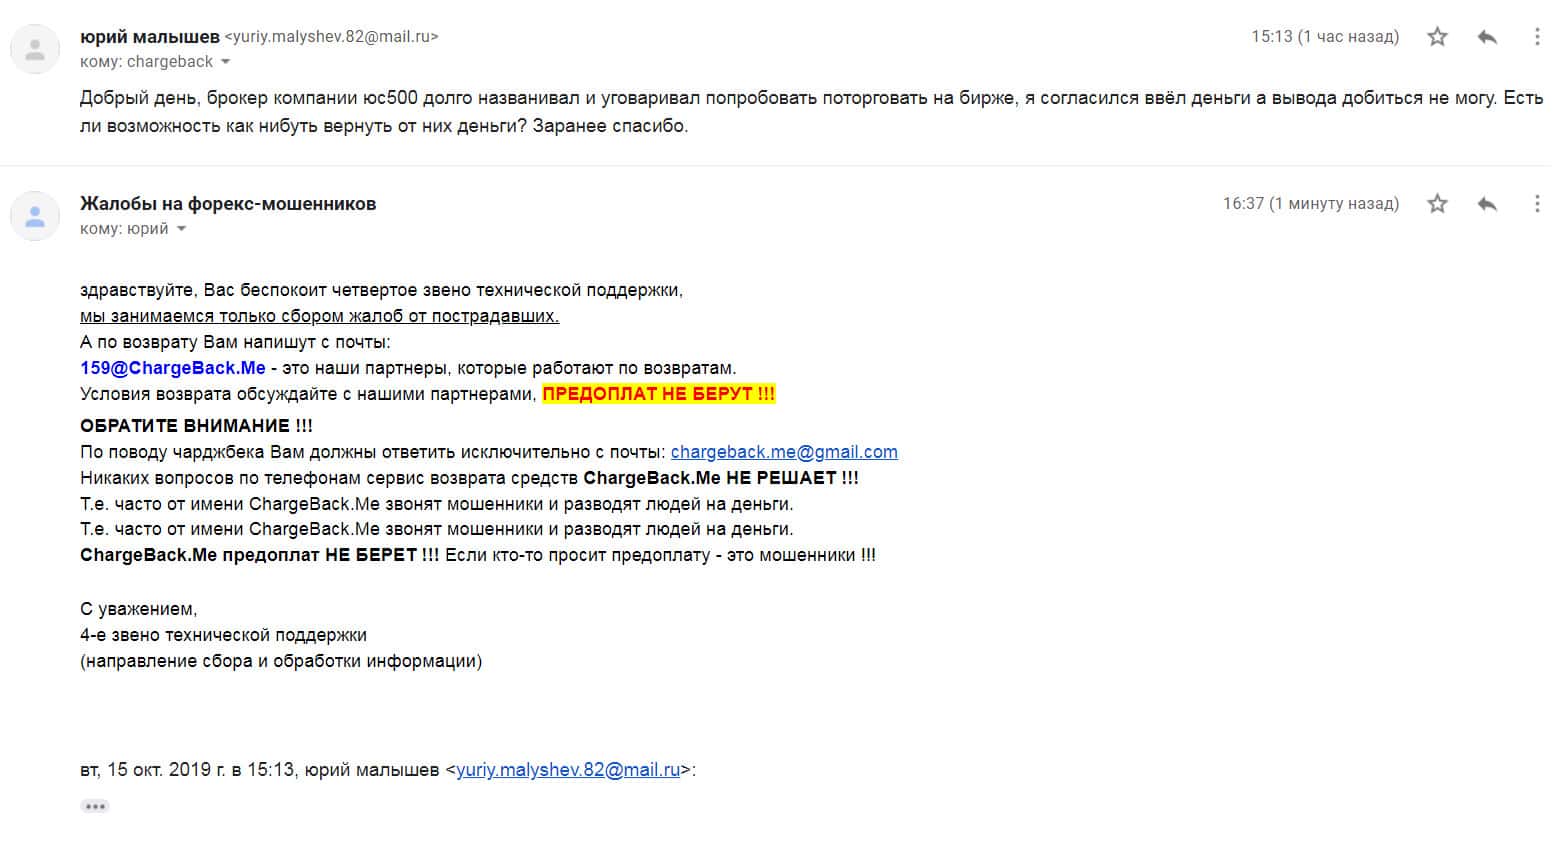Click the 16:37 (1 минуту назад) timestamp
The height and width of the screenshot is (845, 1568).
coord(1310,204)
